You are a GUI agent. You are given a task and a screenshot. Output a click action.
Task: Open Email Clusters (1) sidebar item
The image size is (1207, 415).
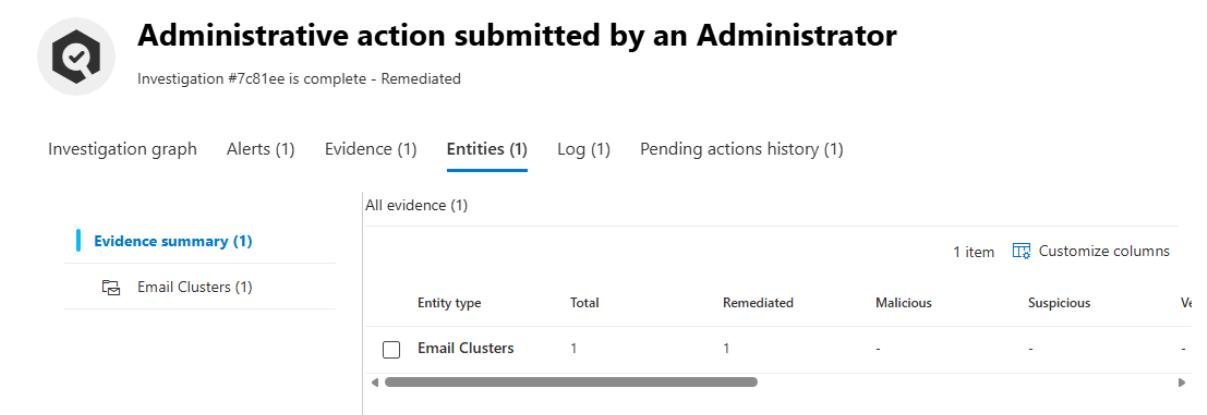pos(194,288)
